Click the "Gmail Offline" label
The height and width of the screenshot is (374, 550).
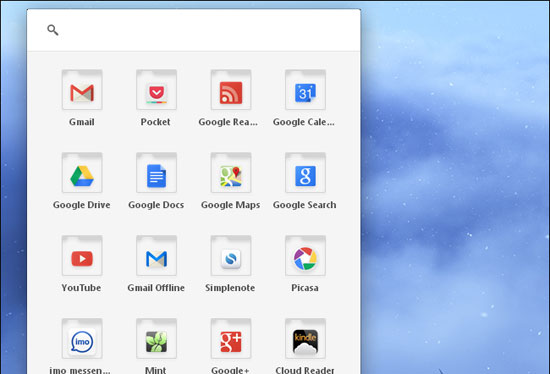coord(156,288)
